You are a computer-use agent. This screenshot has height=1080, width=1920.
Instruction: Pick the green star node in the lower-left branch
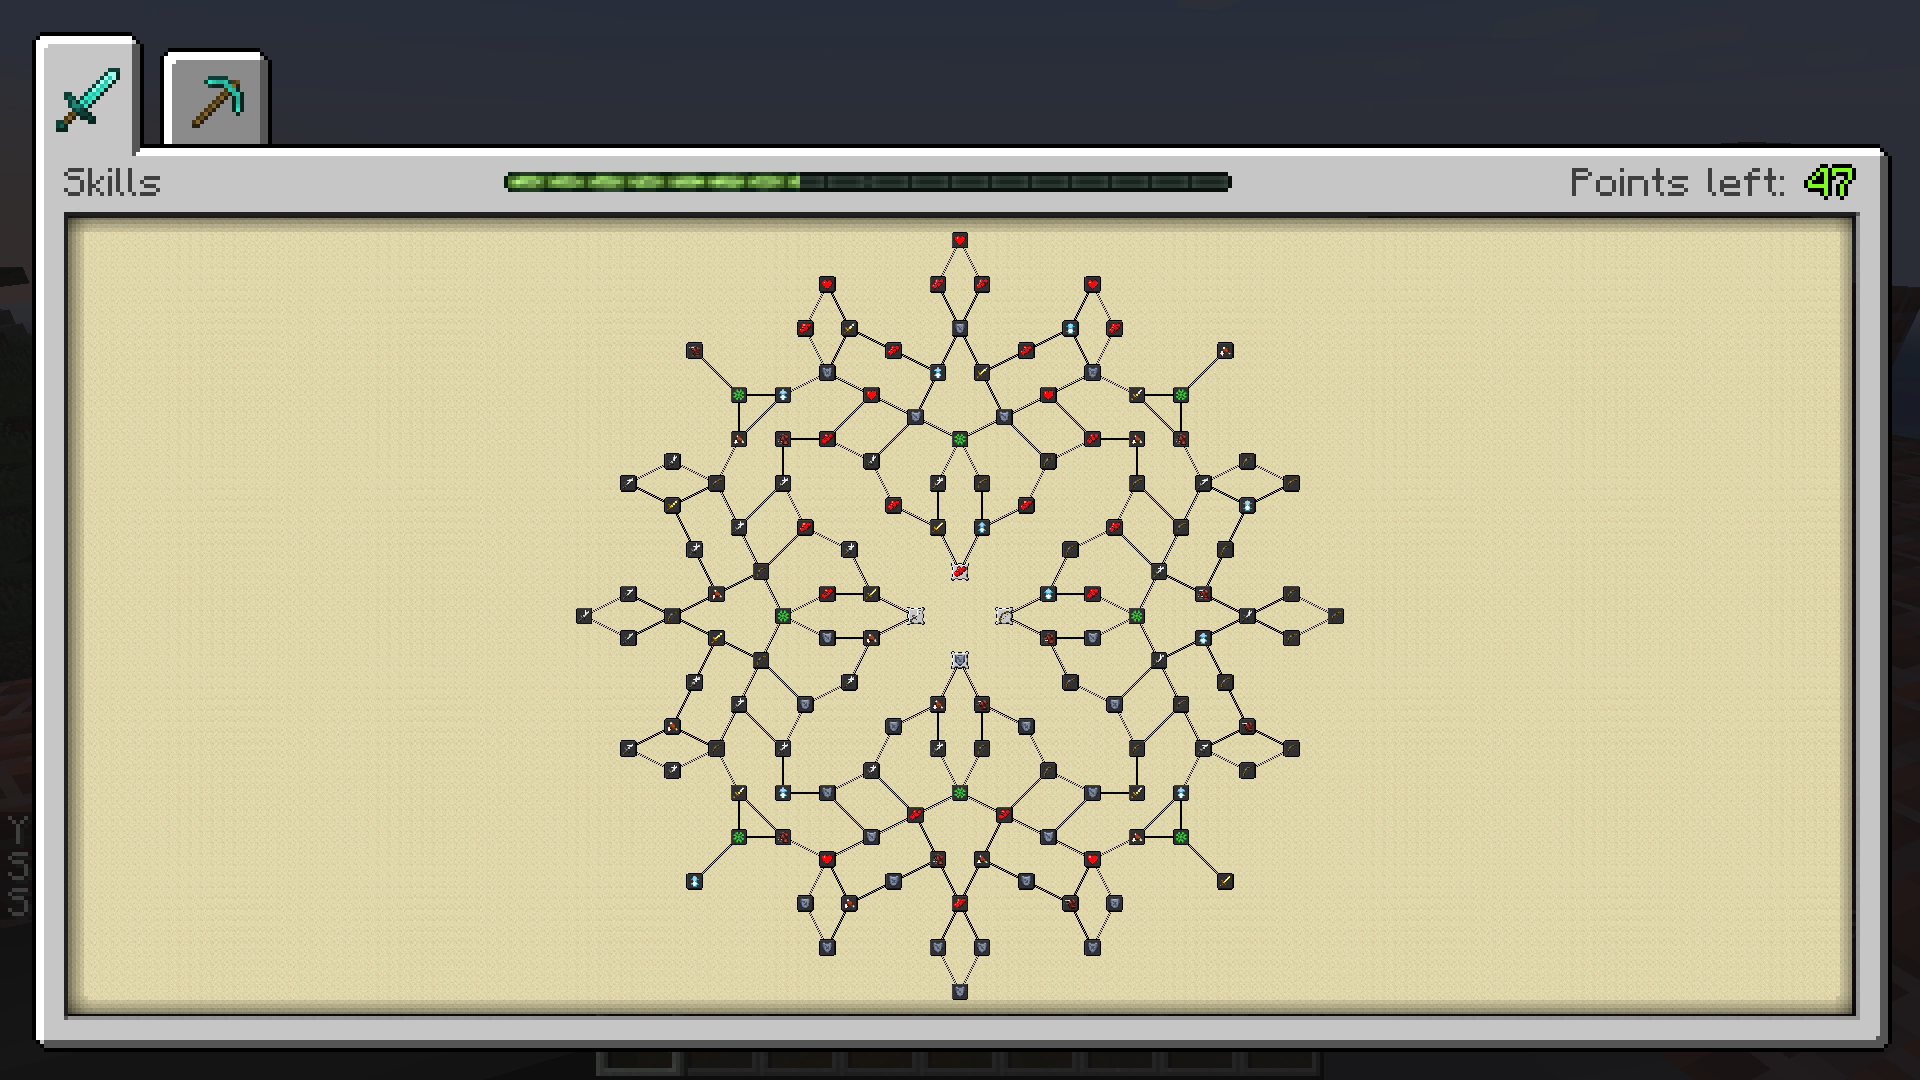[739, 837]
